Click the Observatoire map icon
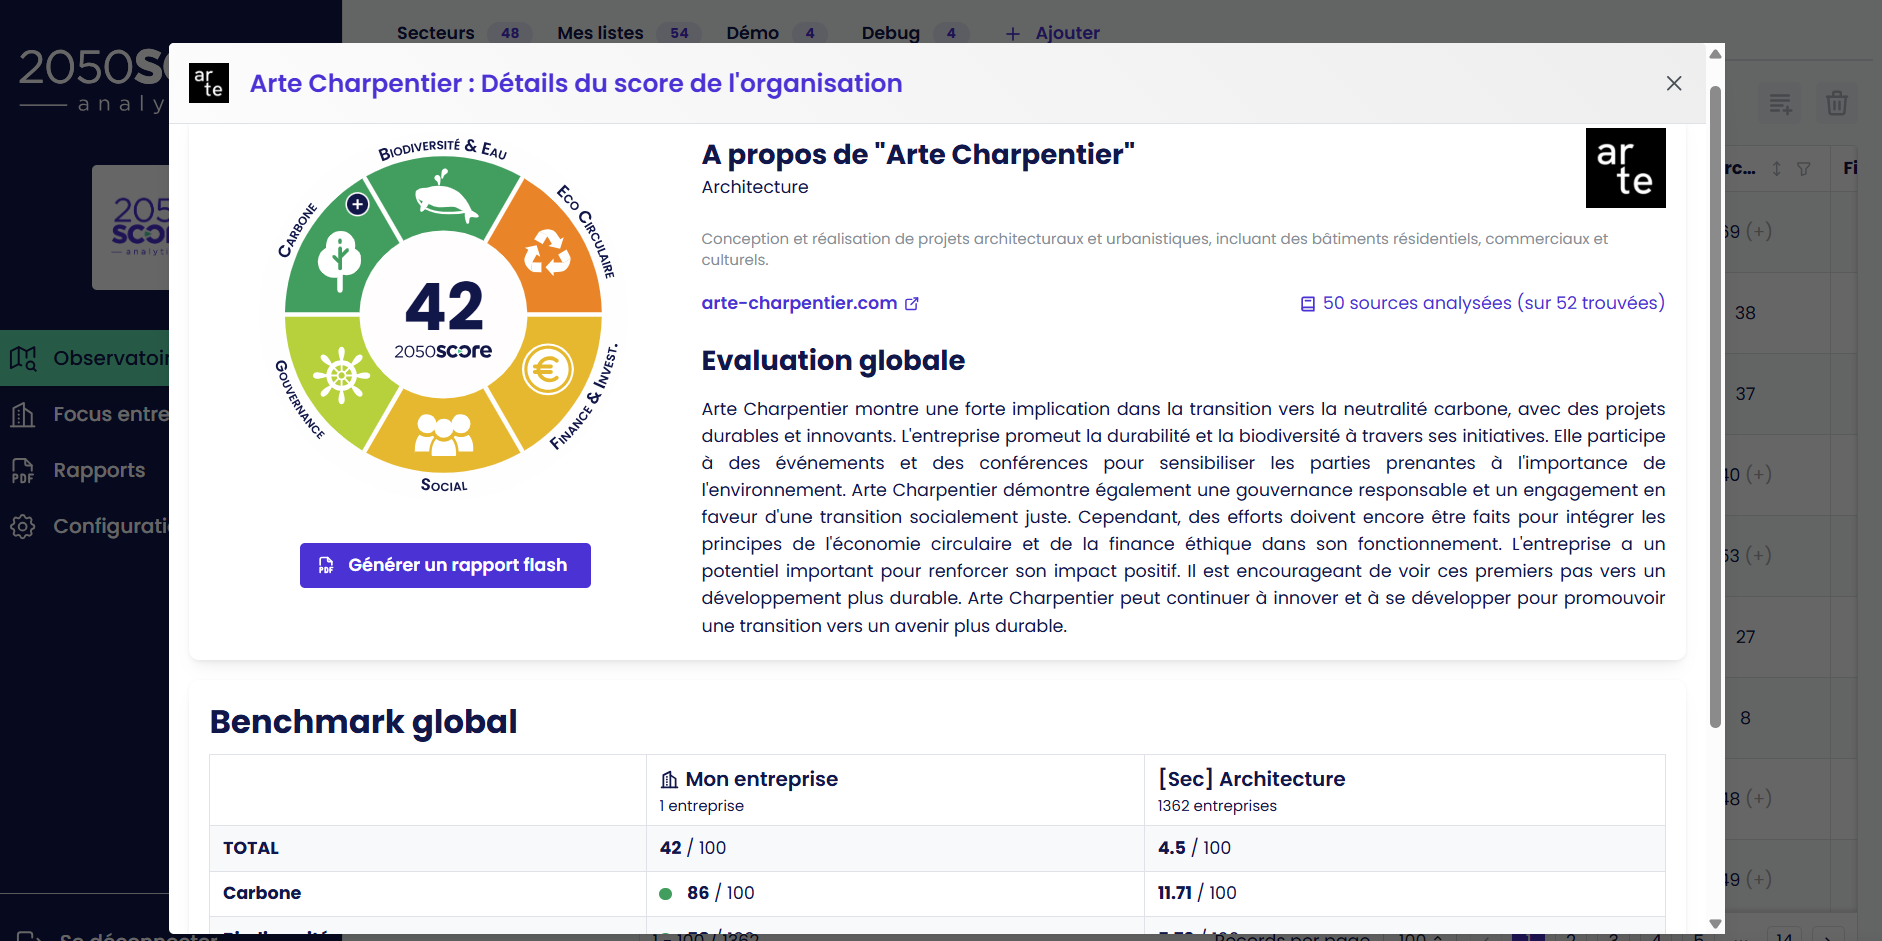1882x941 pixels. [23, 358]
